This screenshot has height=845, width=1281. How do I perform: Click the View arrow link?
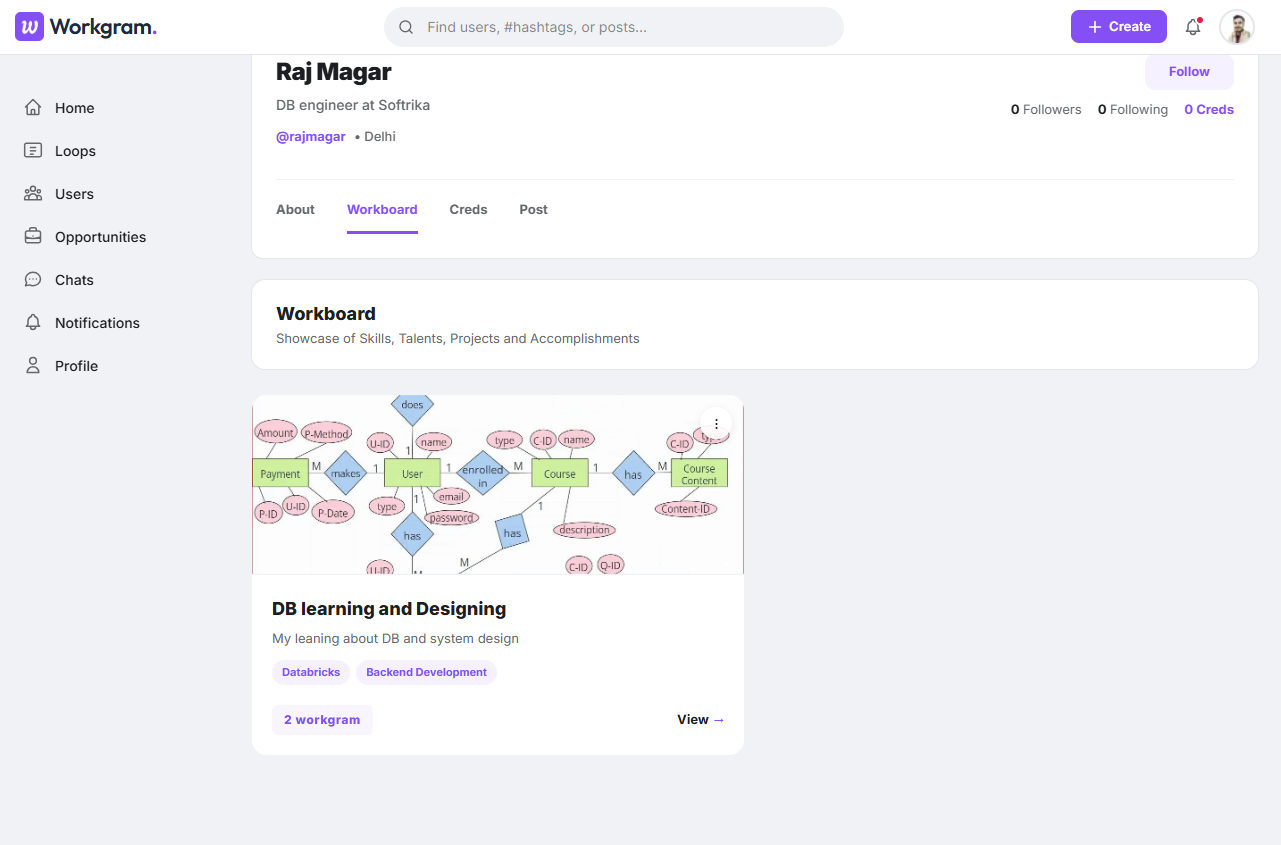(701, 720)
